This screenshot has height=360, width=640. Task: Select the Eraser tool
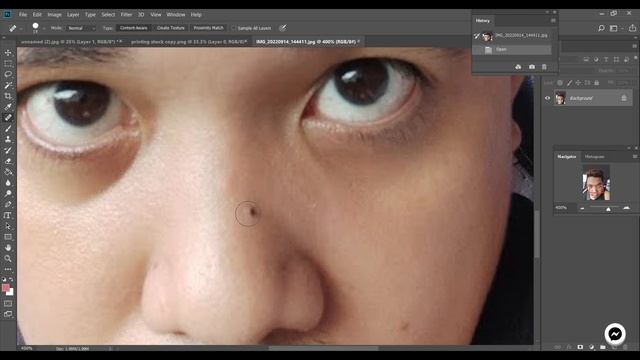[x=8, y=161]
